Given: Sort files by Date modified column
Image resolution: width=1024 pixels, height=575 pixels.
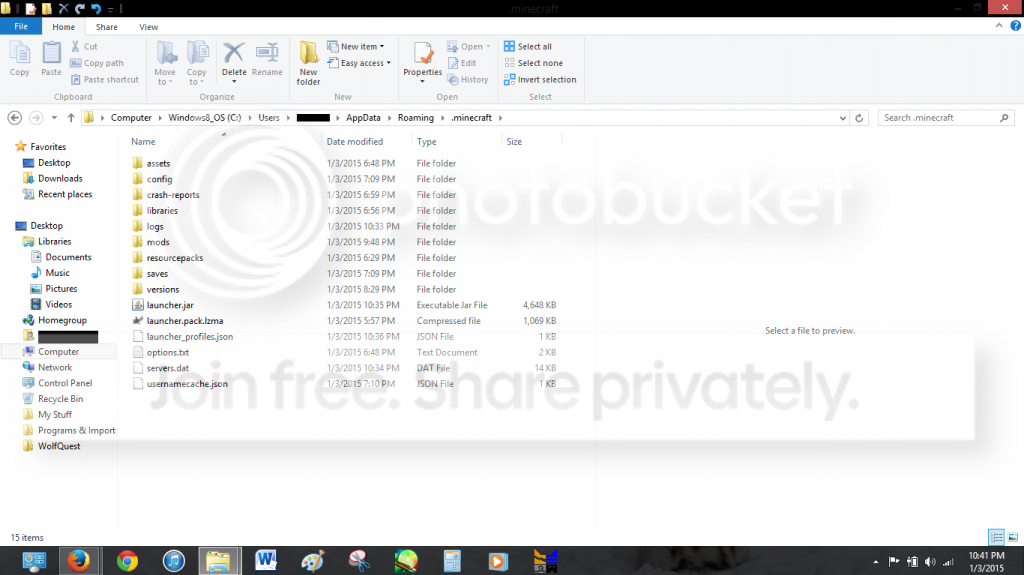Looking at the screenshot, I should (x=355, y=142).
